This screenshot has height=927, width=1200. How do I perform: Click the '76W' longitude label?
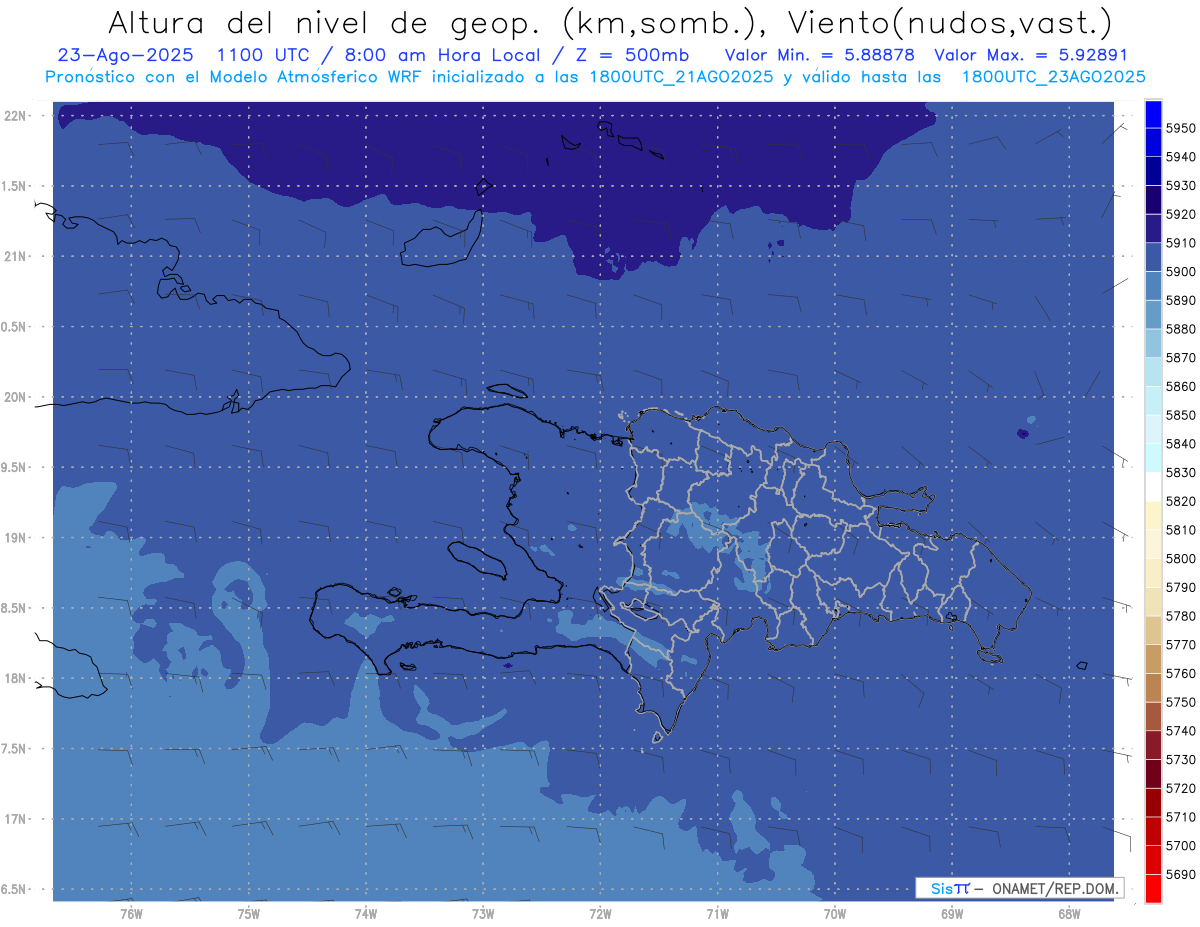pyautogui.click(x=131, y=913)
